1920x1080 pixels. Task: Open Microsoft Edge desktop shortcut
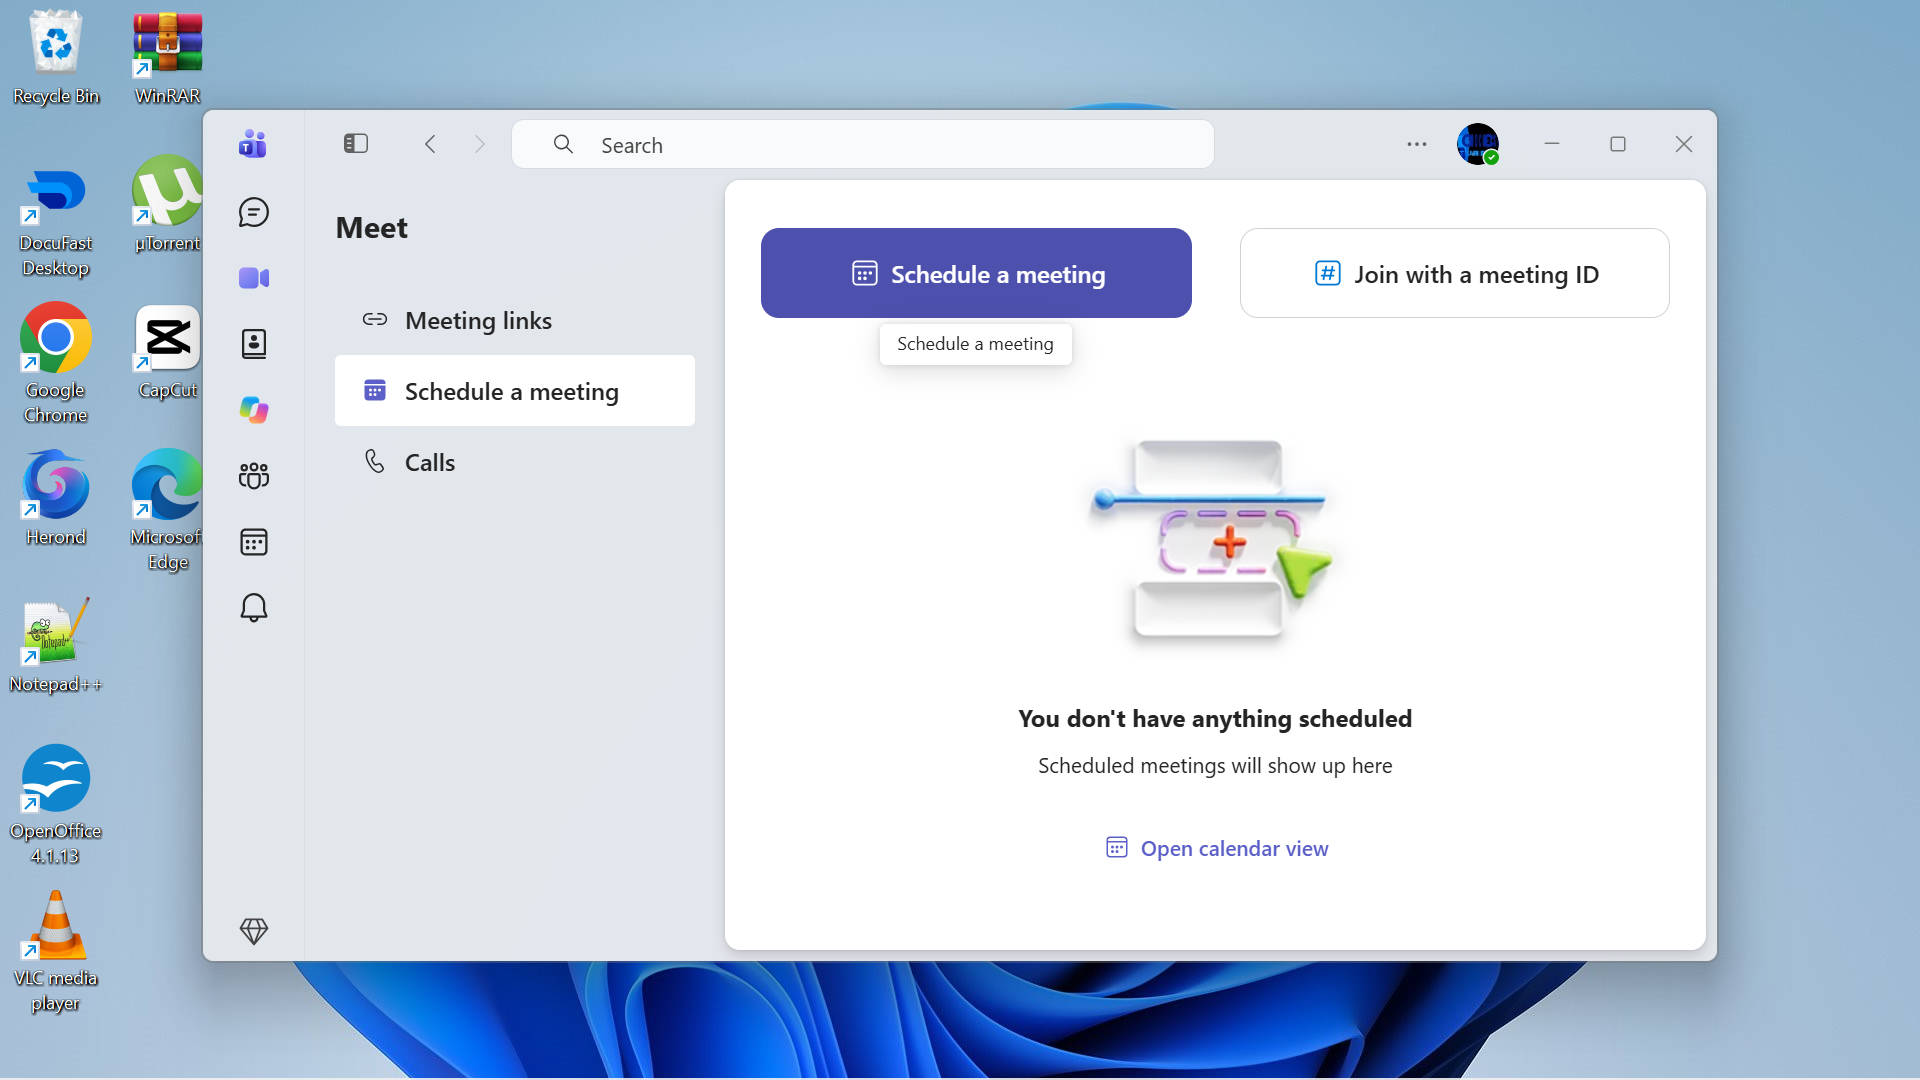(x=167, y=509)
